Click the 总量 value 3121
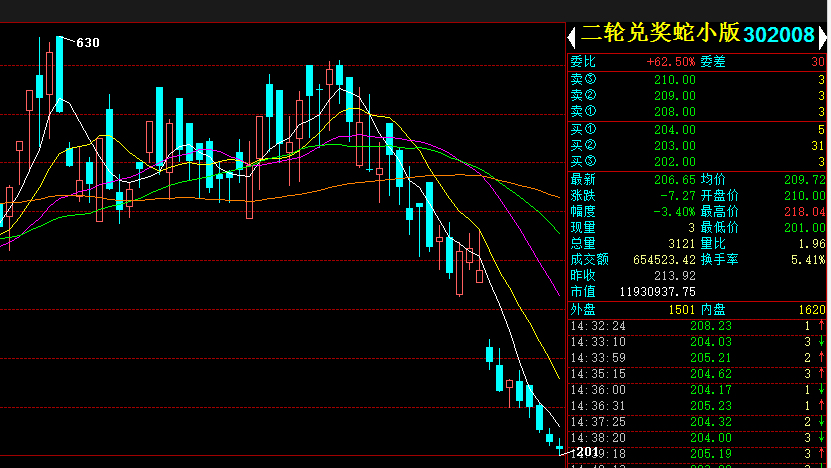831x468 pixels. [682, 244]
